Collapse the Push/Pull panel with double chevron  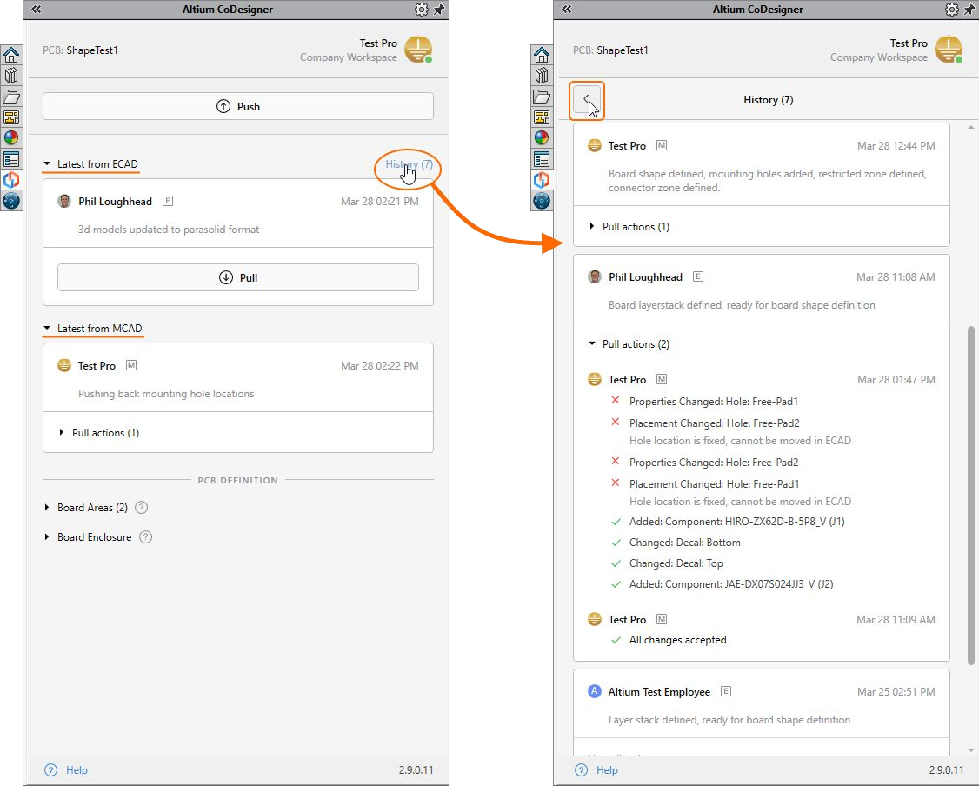(x=36, y=9)
